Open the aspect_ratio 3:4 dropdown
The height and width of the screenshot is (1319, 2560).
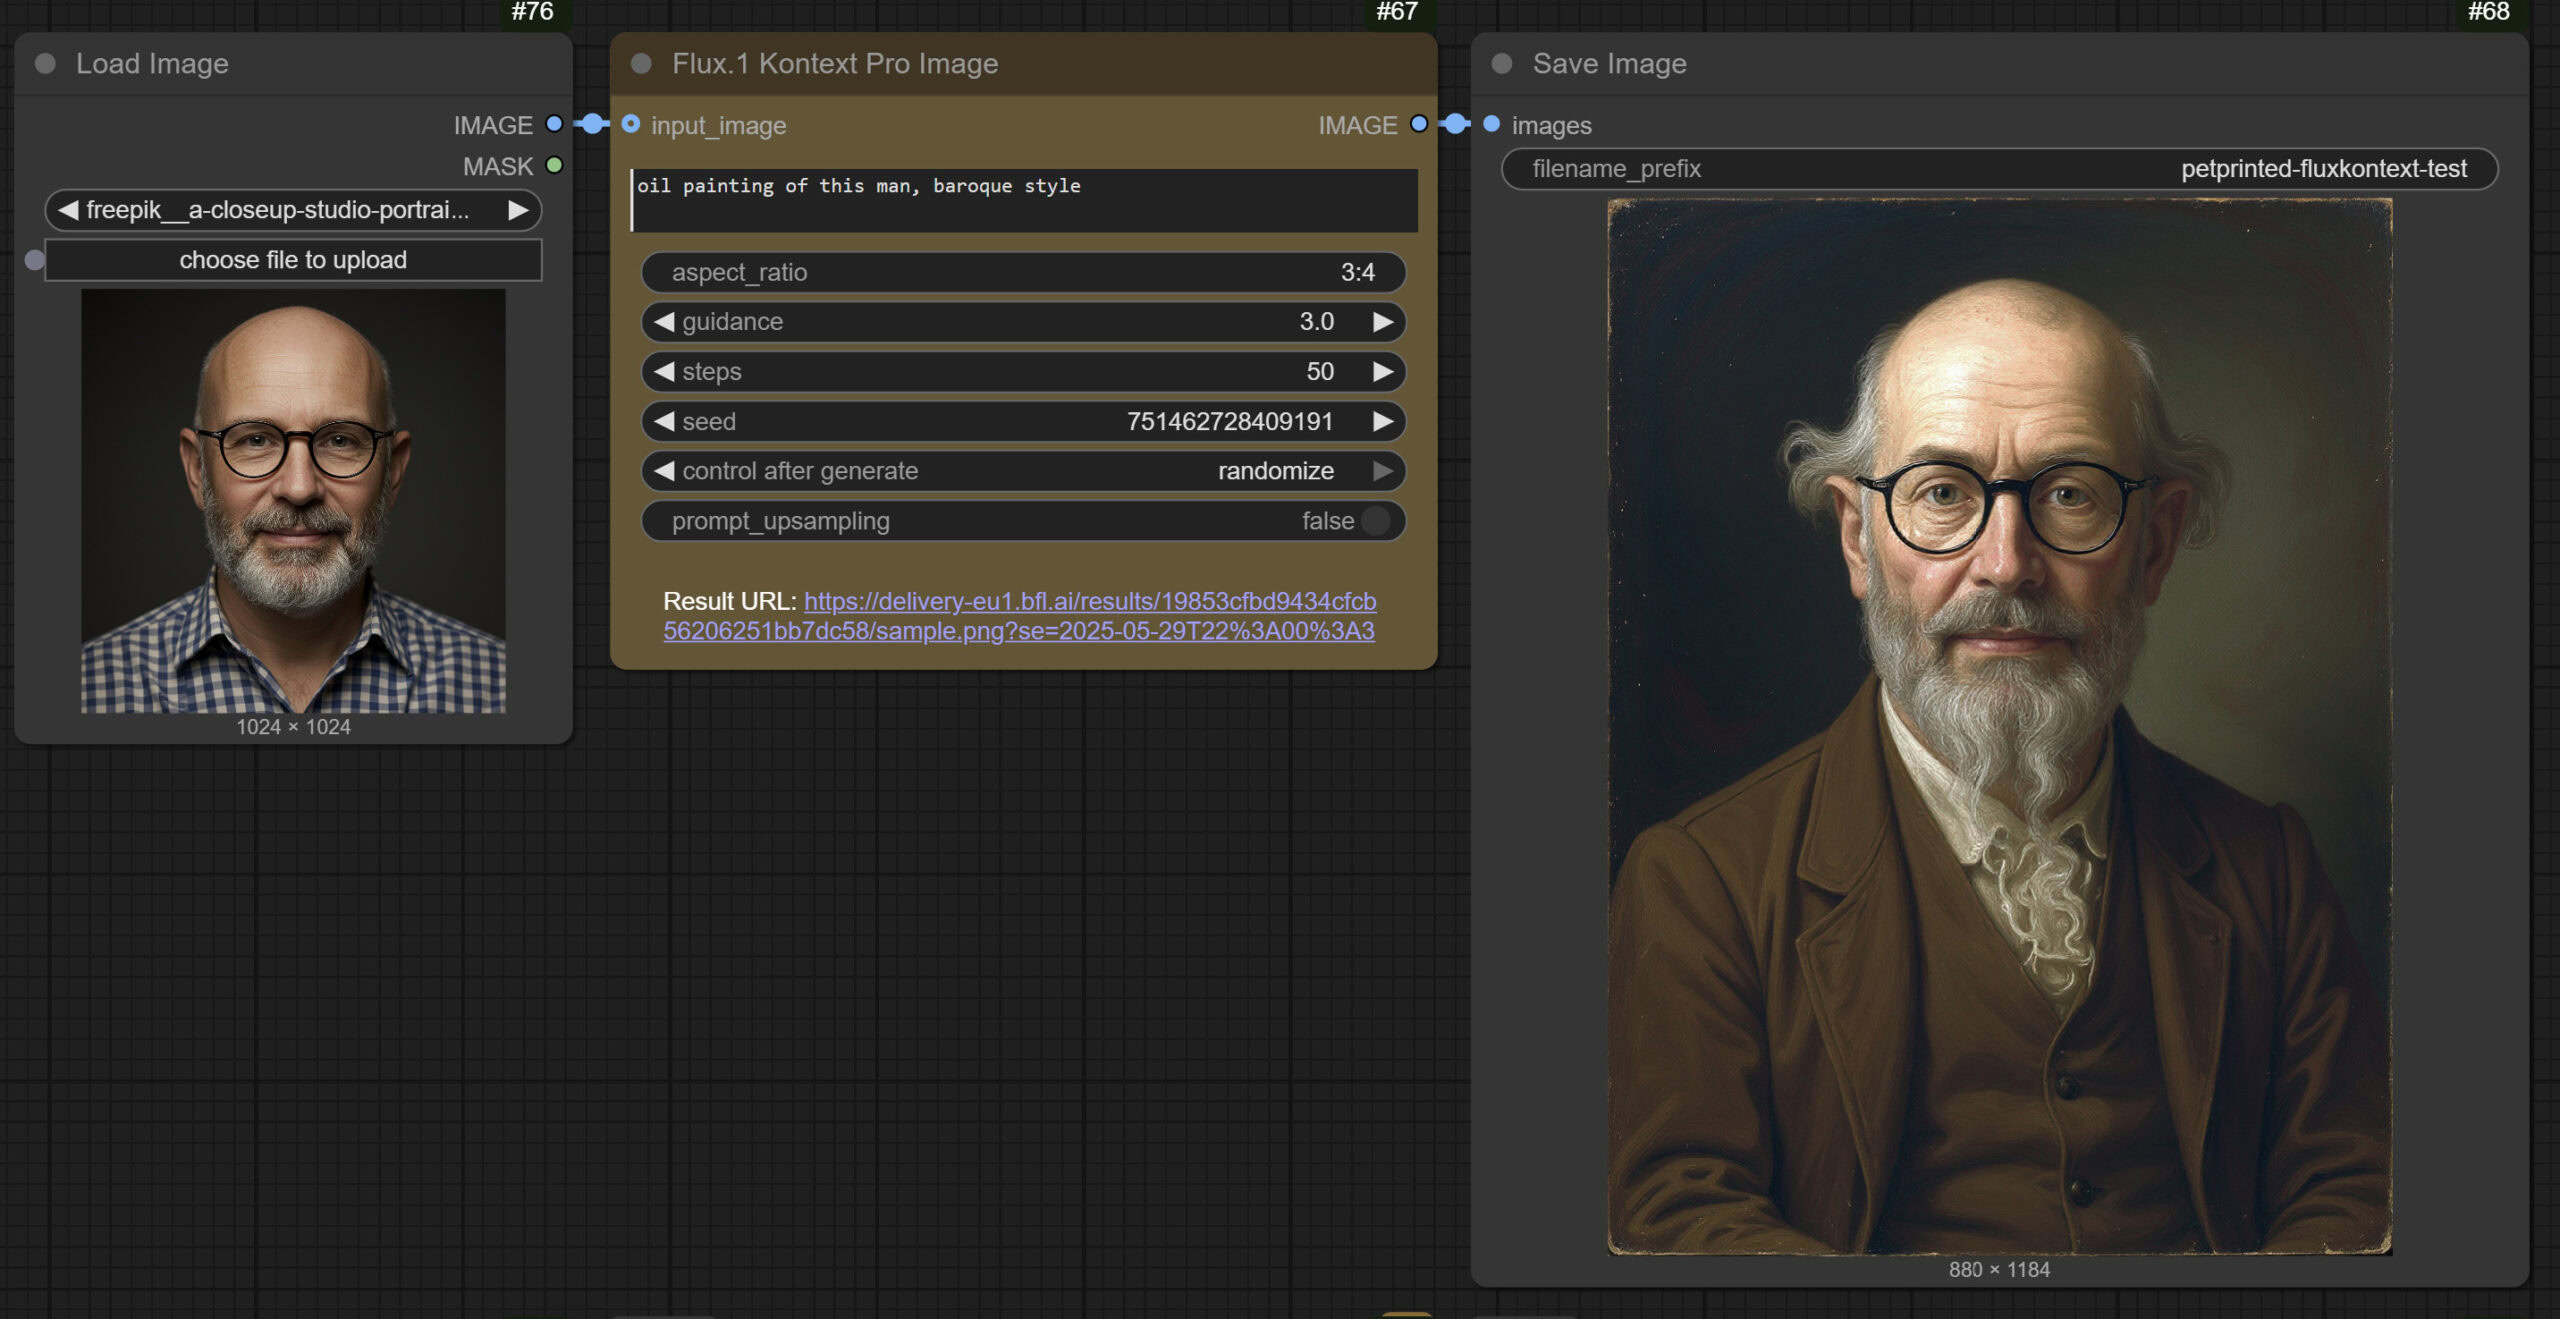pos(1023,272)
